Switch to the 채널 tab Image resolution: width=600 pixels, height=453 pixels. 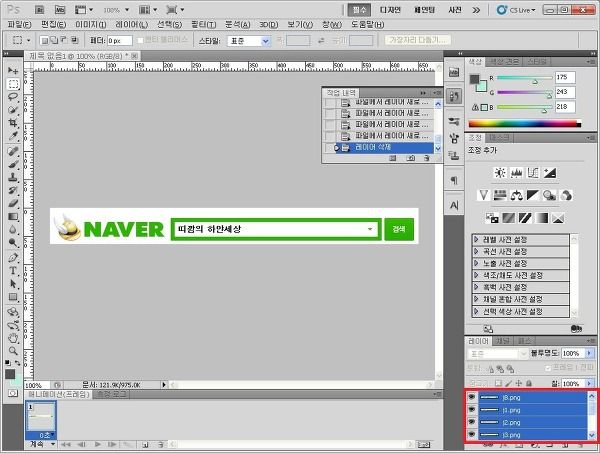click(x=502, y=341)
